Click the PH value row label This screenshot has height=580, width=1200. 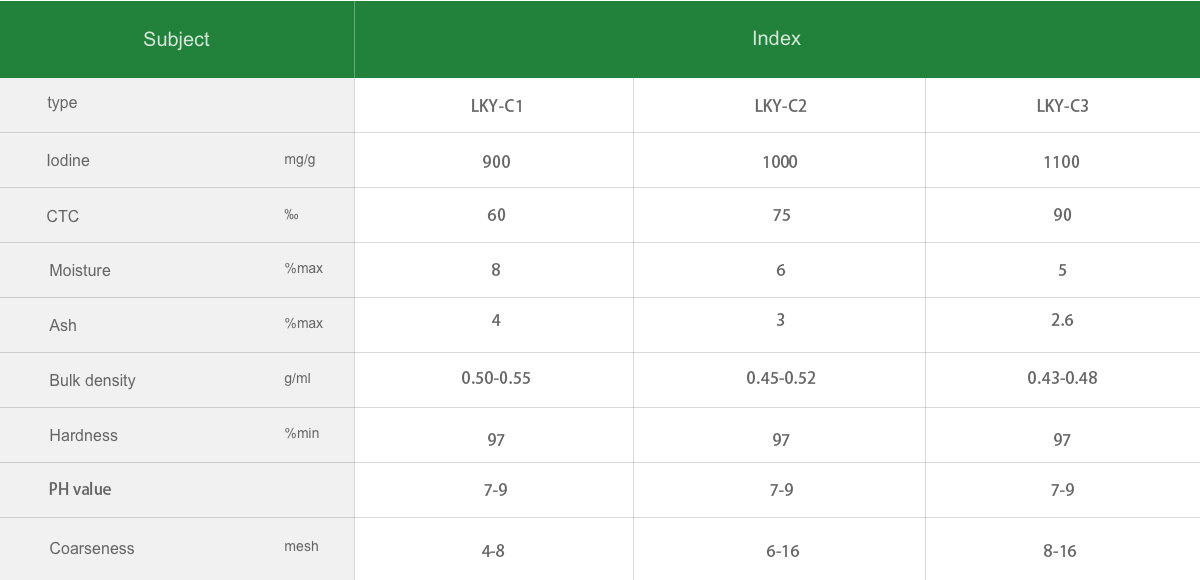tap(80, 489)
